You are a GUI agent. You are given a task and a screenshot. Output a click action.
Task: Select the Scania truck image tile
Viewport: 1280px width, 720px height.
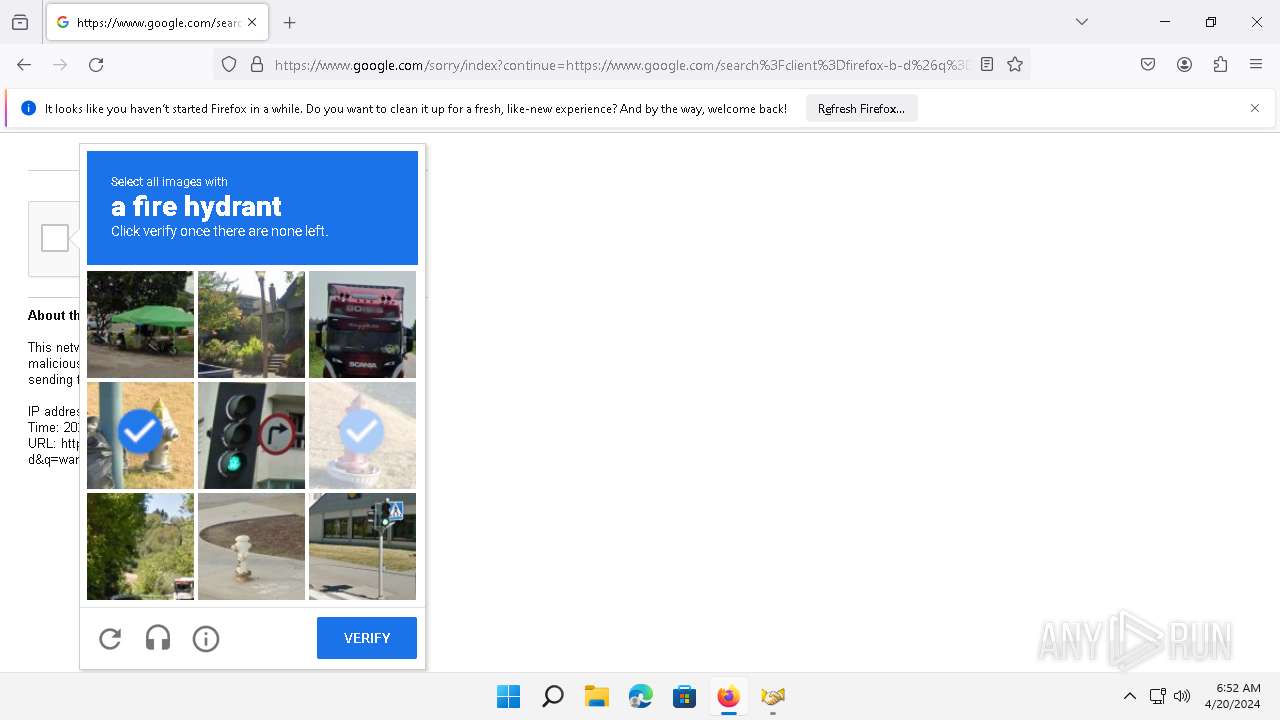[x=362, y=324]
